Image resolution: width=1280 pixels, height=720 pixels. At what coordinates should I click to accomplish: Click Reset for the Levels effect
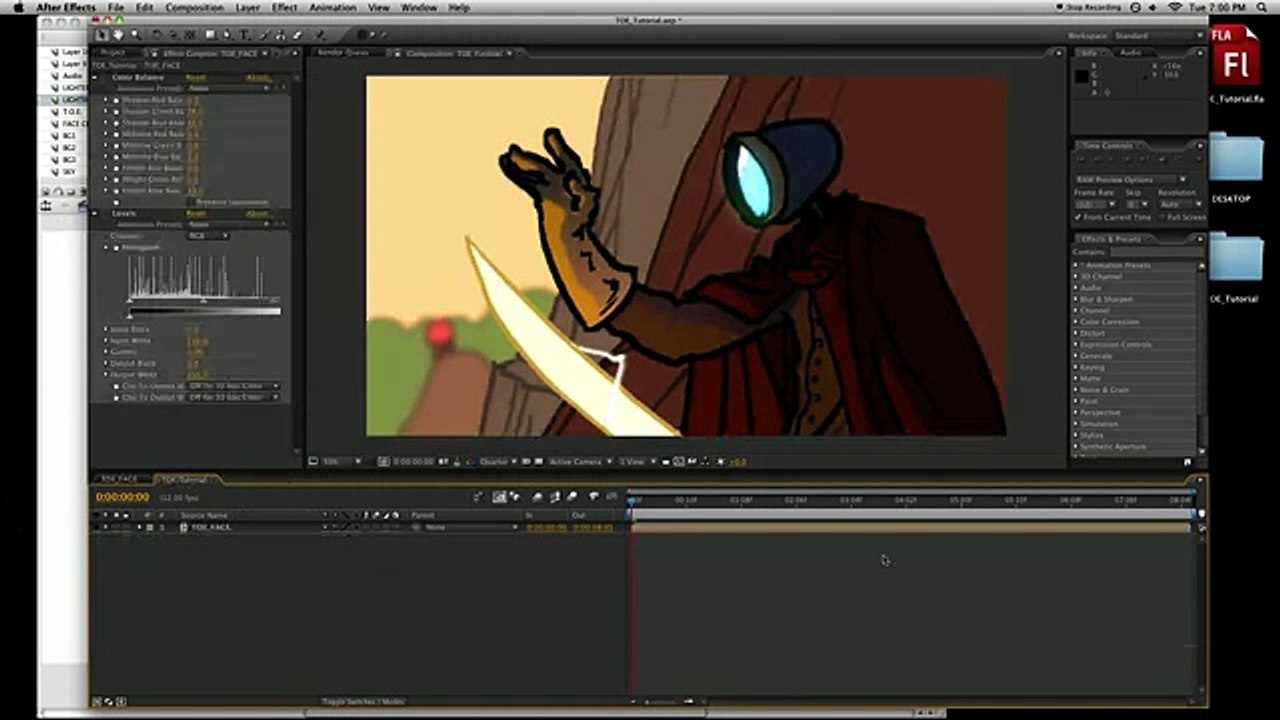pos(196,213)
